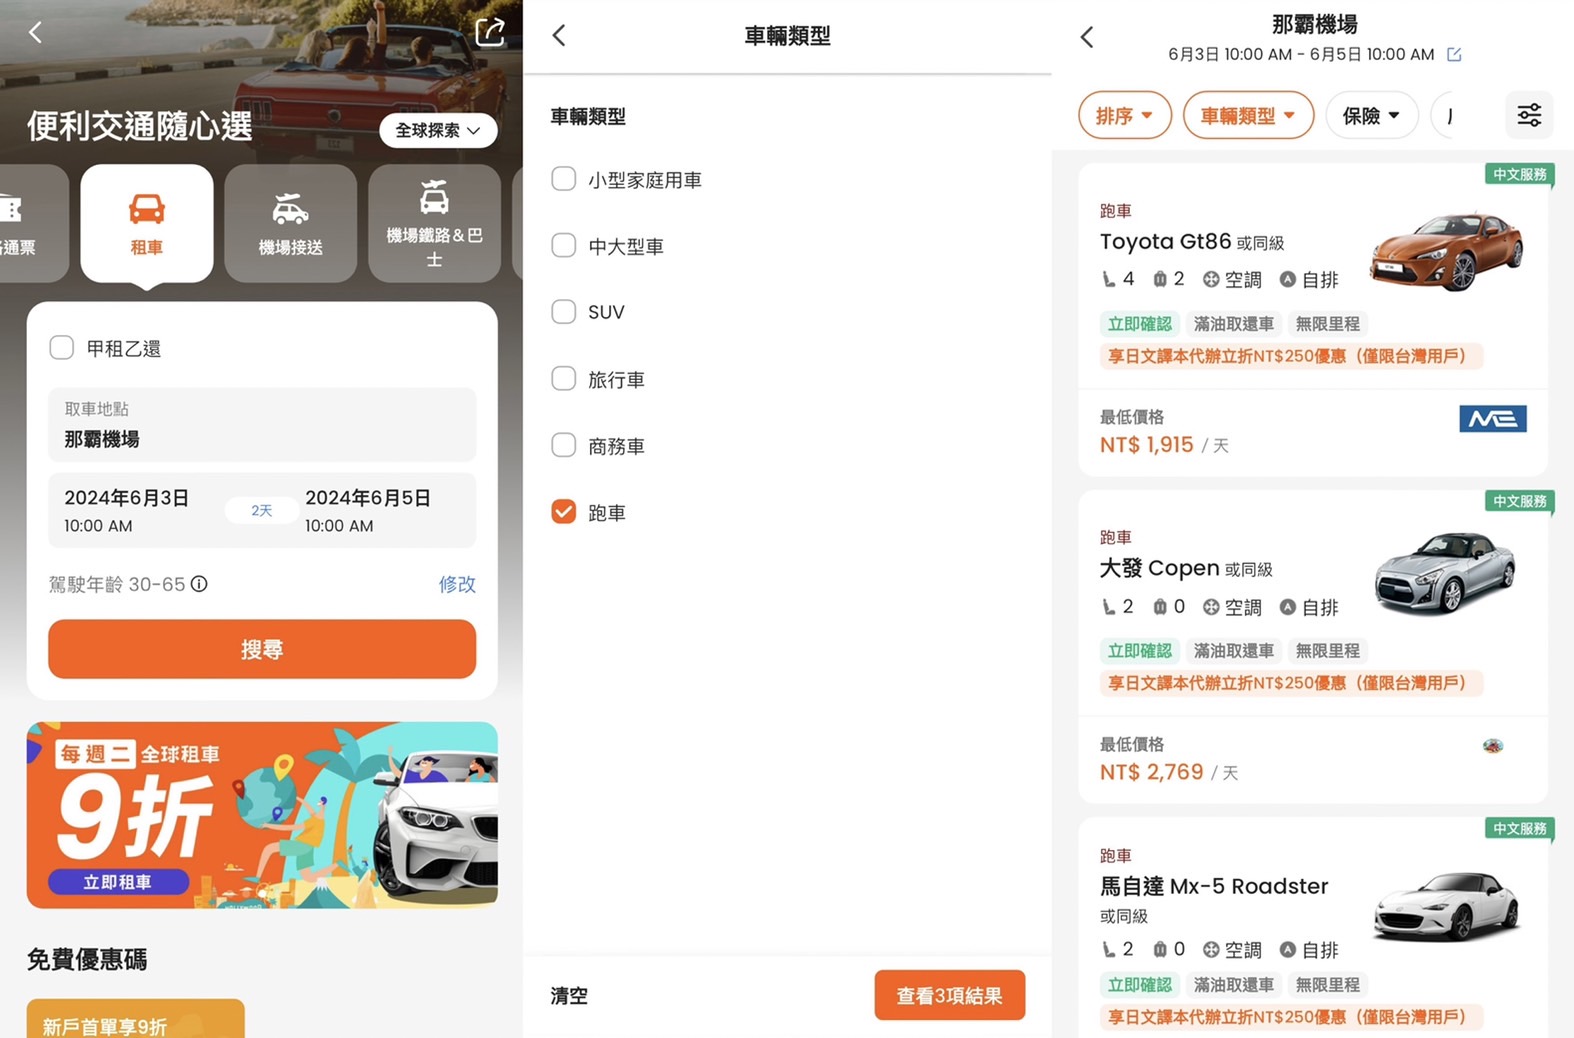The image size is (1574, 1038).
Task: Uncheck the 跑車 sports car option
Action: point(564,511)
